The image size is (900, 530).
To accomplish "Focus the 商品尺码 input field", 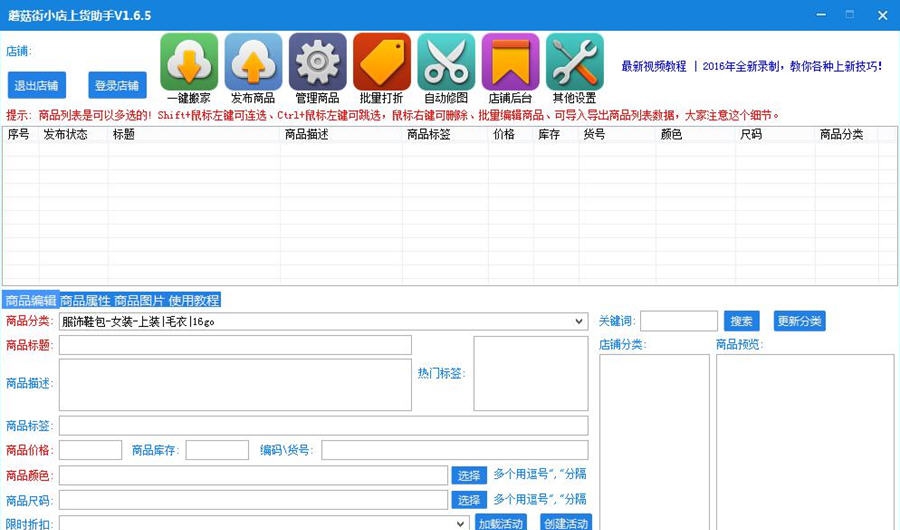I will 253,500.
